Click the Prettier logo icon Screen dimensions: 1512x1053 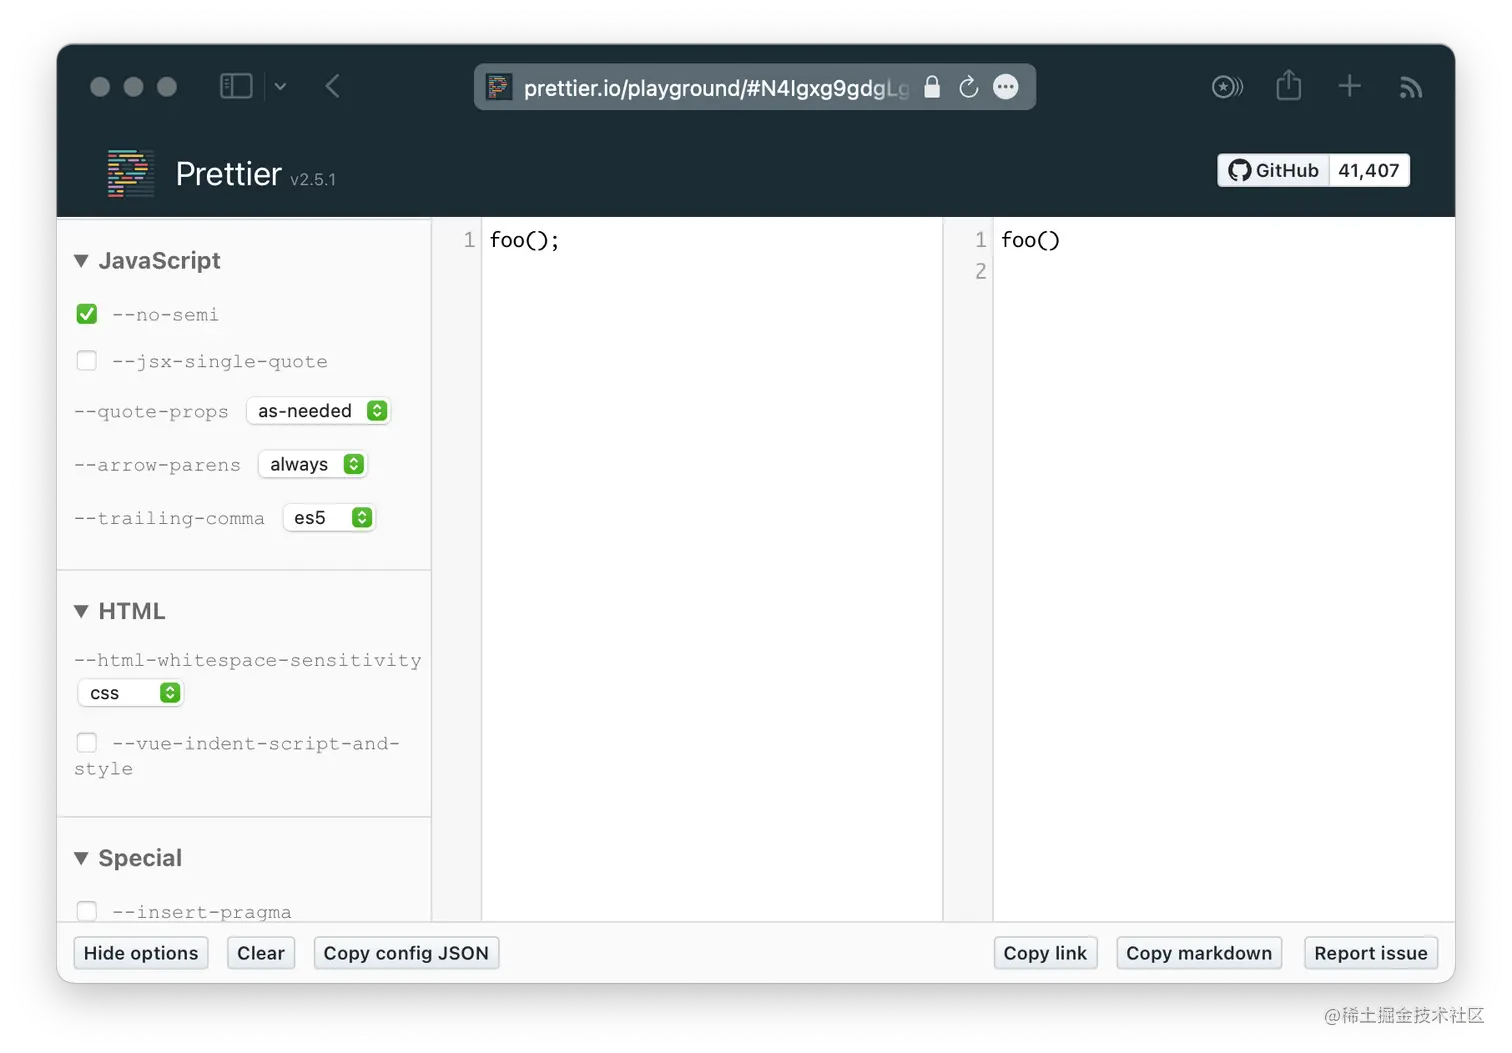point(131,173)
